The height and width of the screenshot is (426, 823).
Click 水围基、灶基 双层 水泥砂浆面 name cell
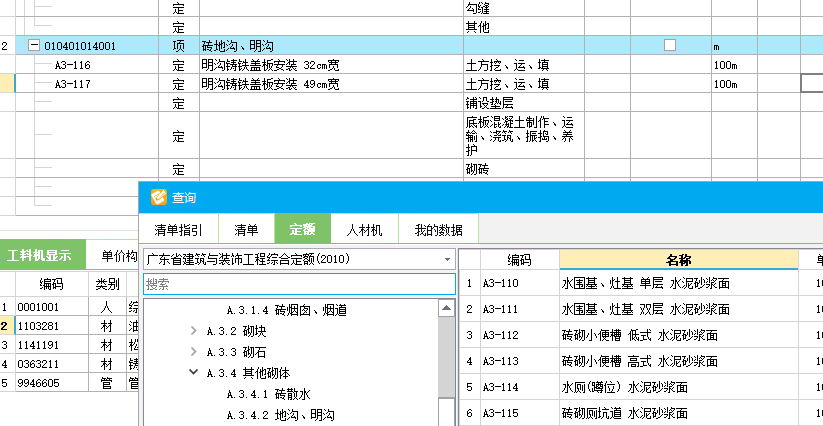(679, 309)
